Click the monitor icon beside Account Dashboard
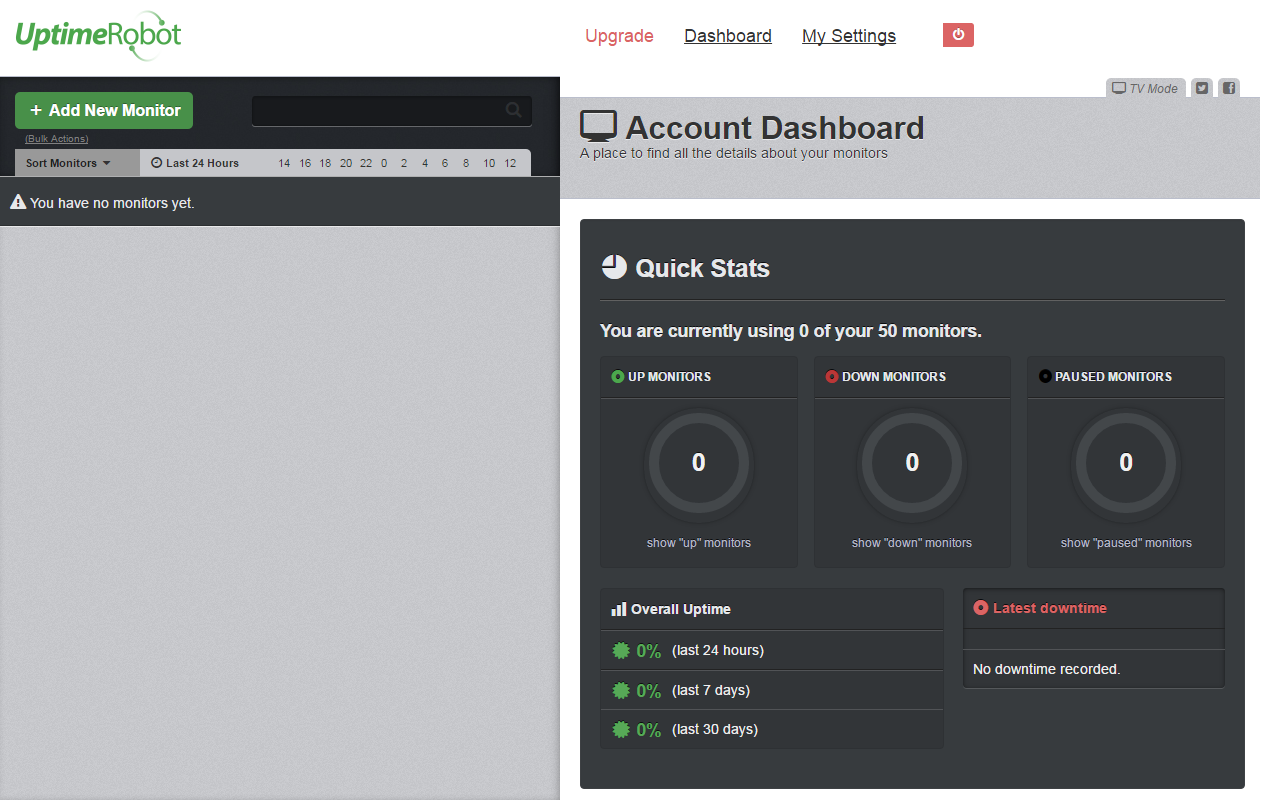 [599, 127]
